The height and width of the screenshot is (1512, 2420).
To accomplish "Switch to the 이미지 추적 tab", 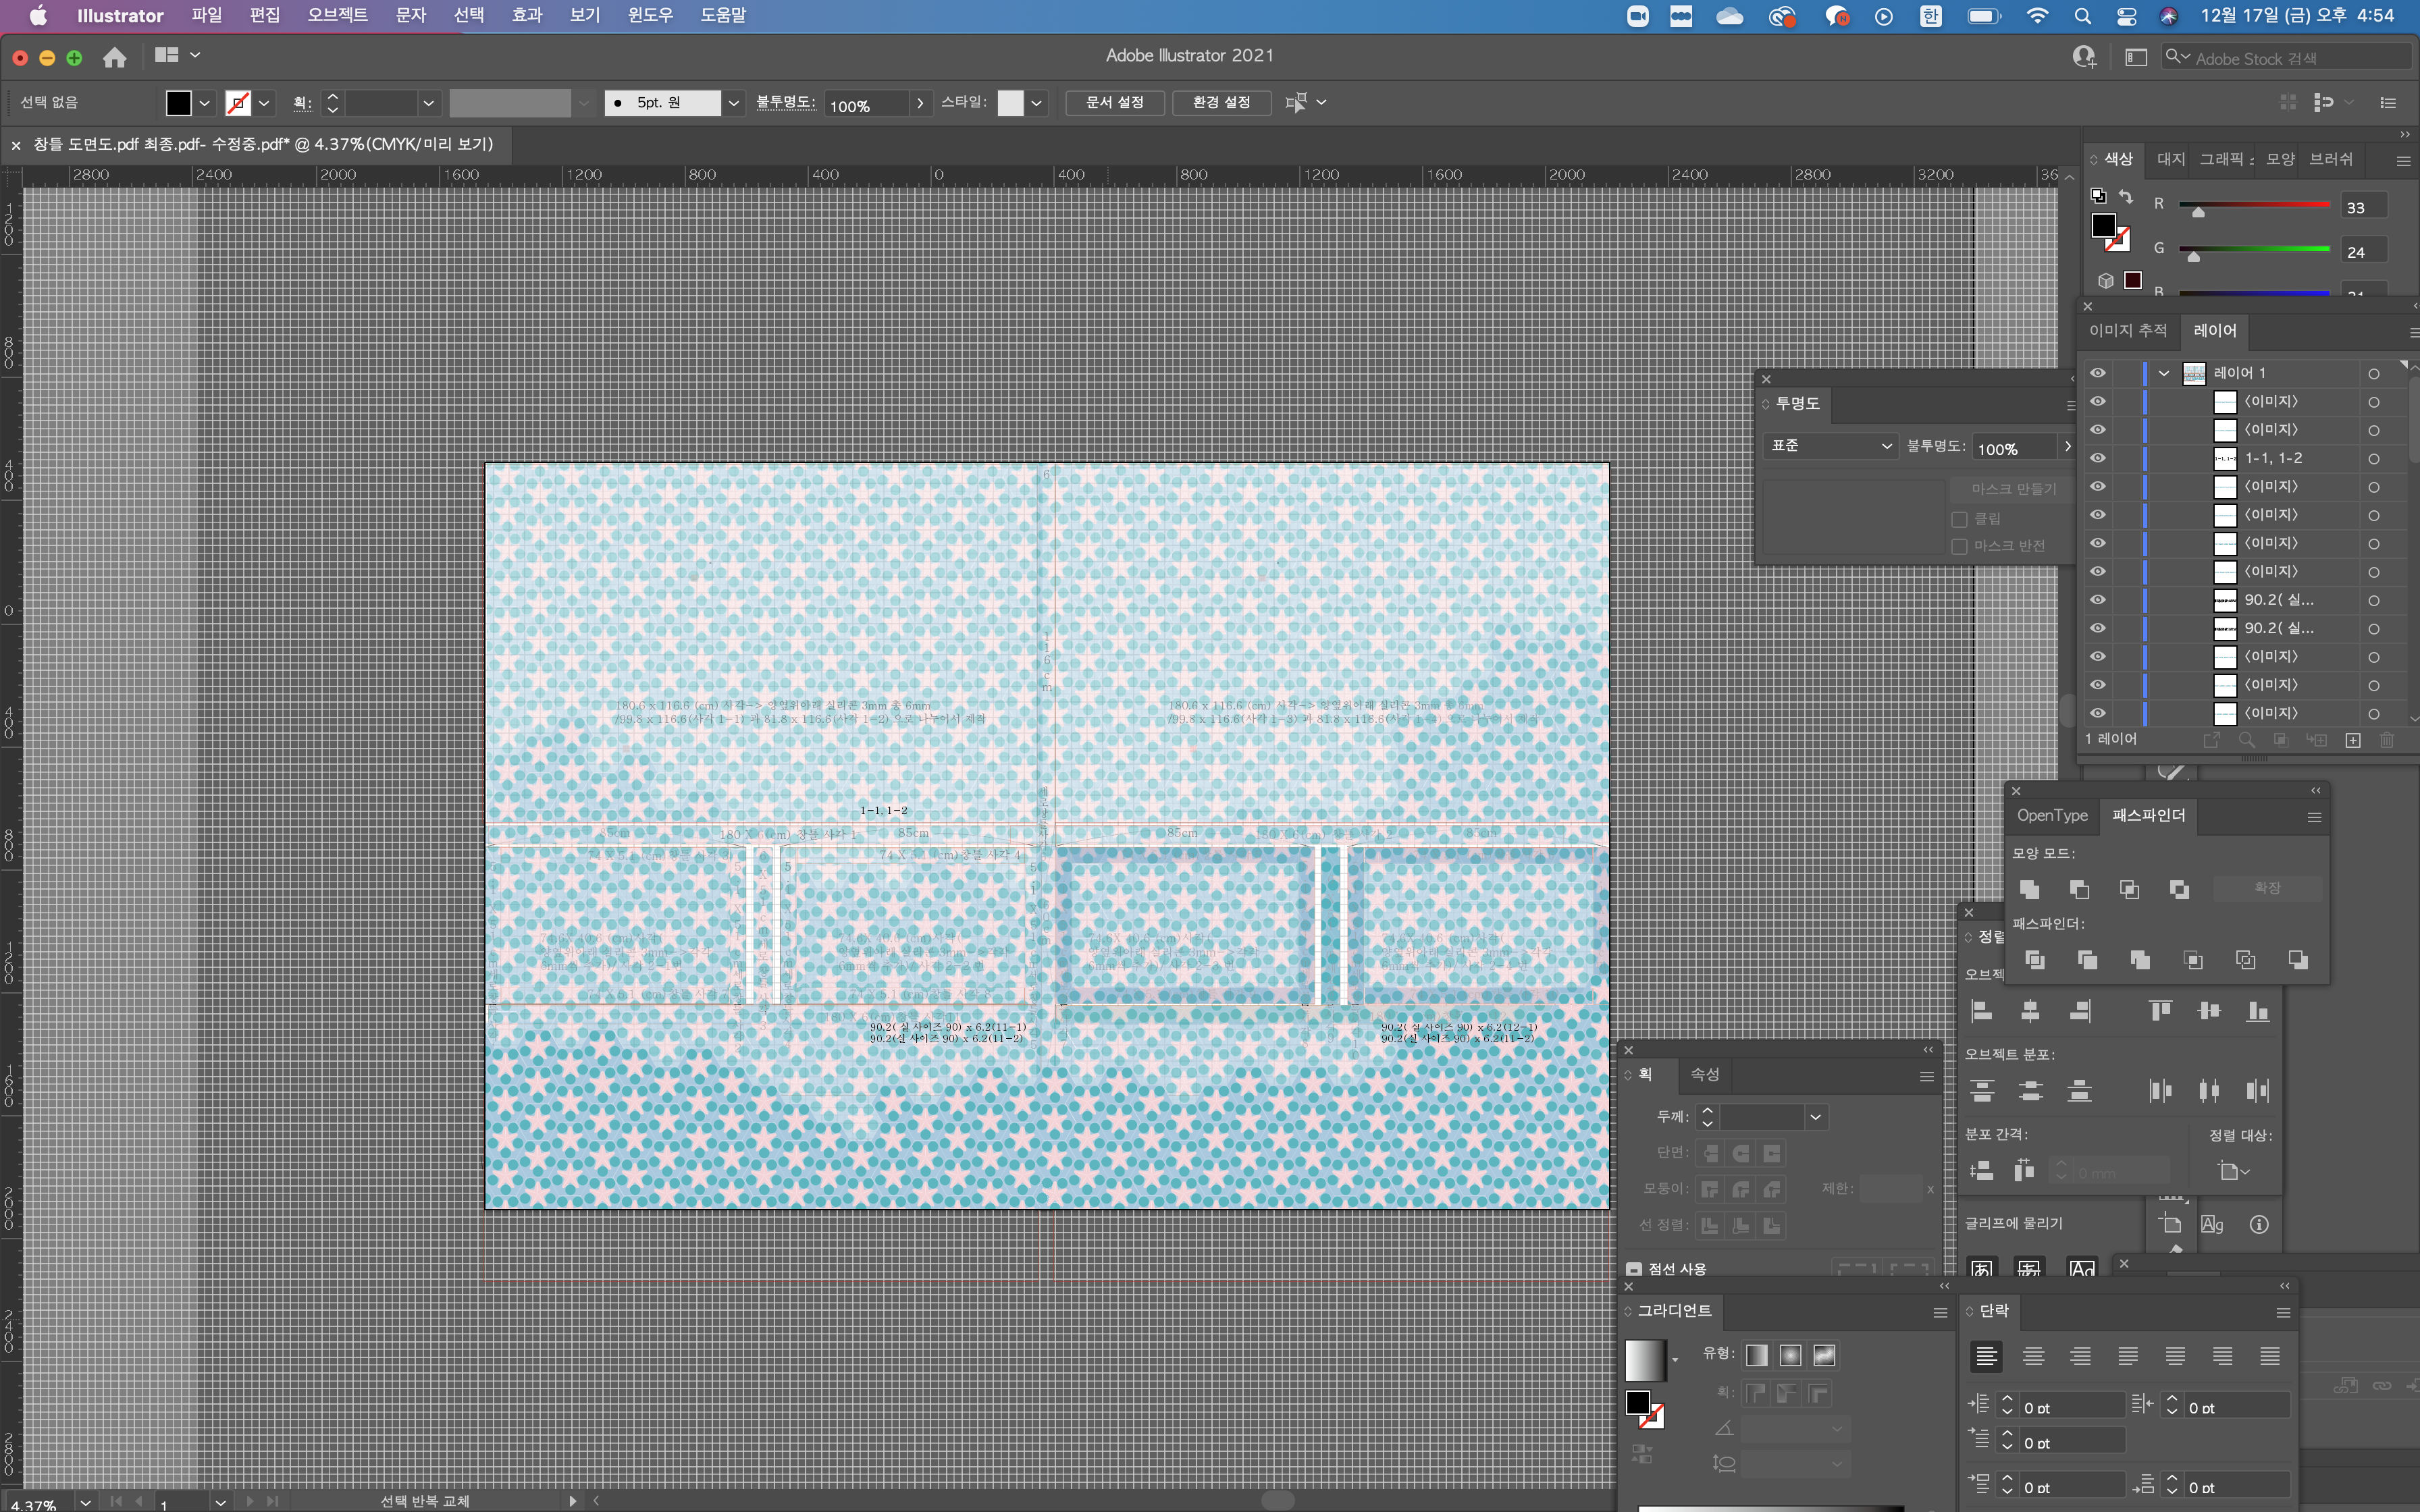I will coord(2128,331).
